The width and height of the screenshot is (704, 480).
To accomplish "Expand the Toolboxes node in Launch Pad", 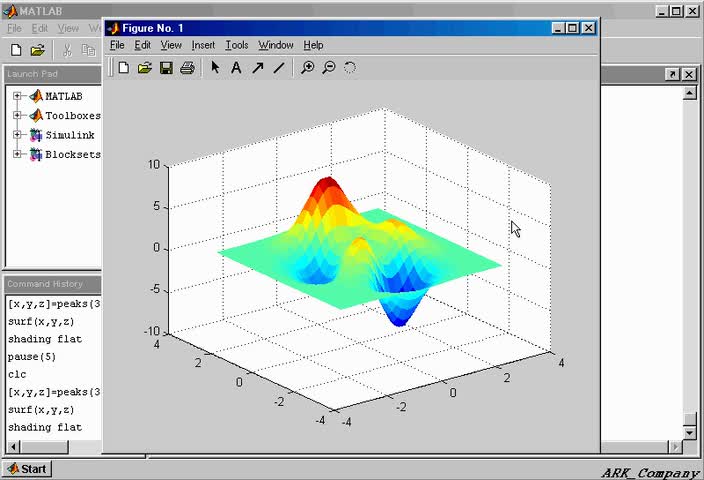I will click(x=17, y=115).
